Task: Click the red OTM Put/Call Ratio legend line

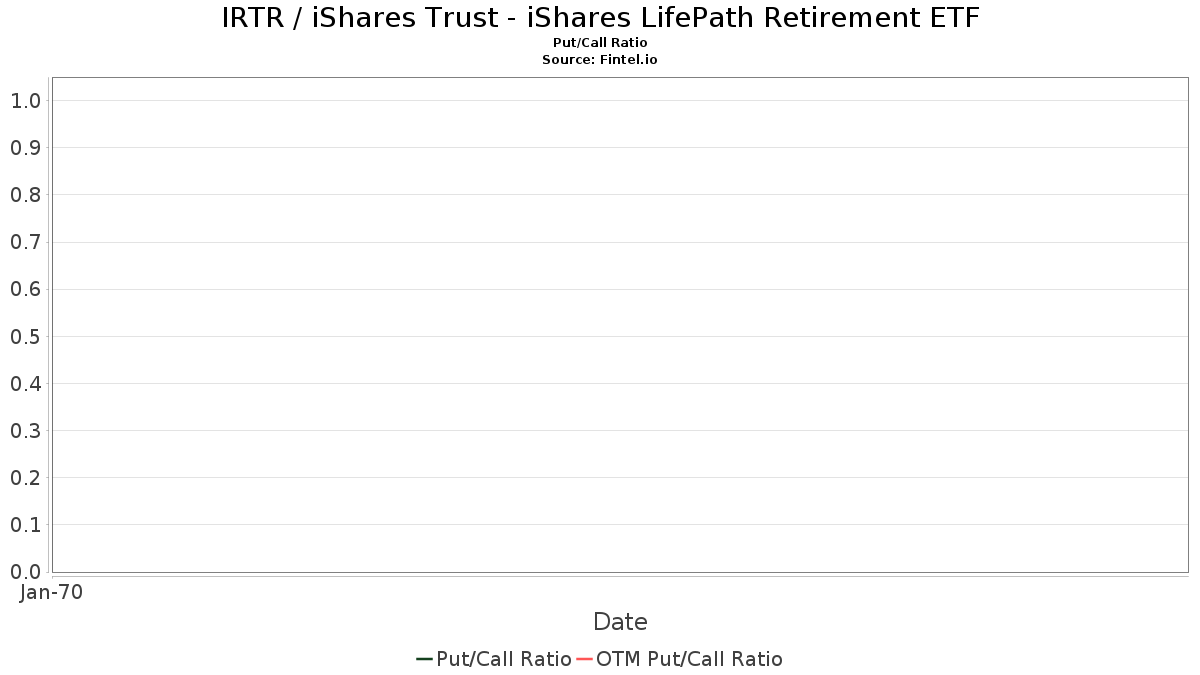Action: (585, 659)
